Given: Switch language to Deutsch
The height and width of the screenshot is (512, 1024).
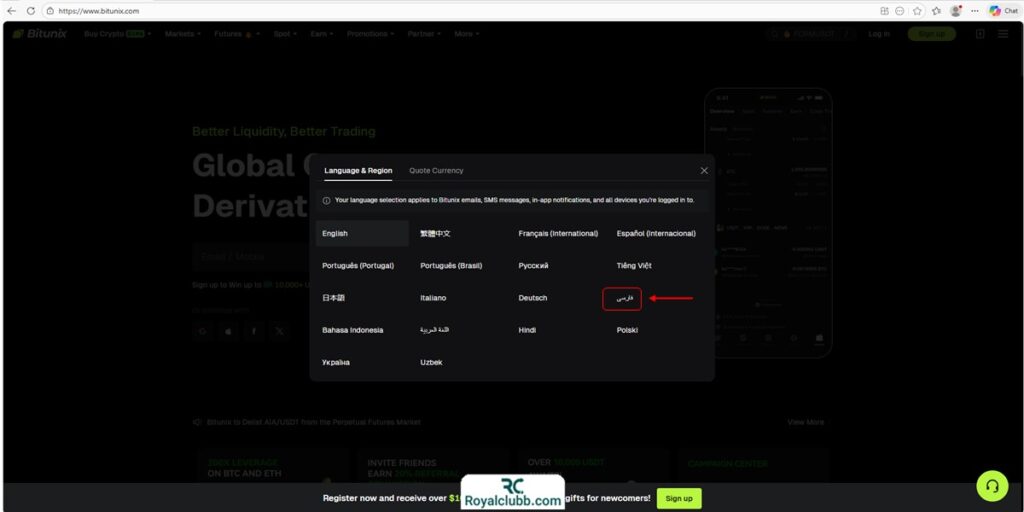Looking at the screenshot, I should click(532, 298).
